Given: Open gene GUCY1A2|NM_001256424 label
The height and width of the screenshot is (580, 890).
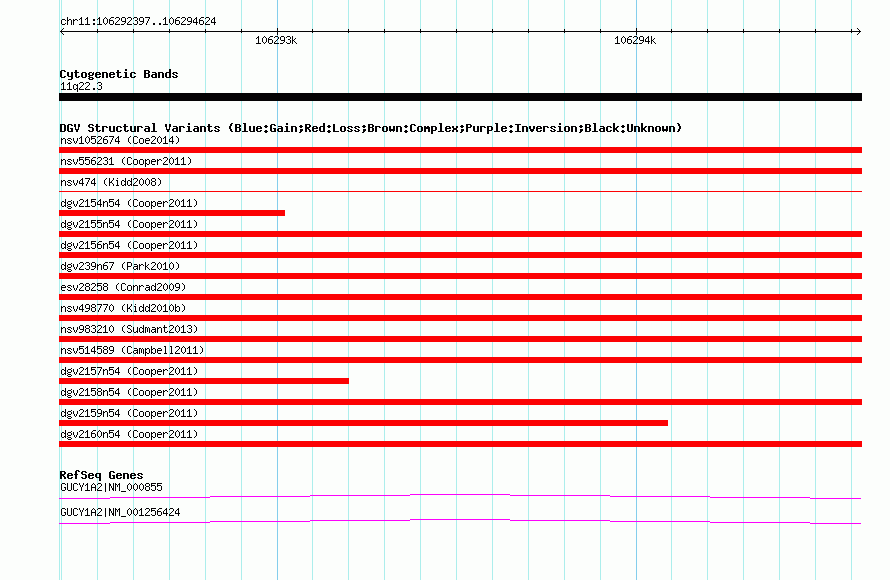Looking at the screenshot, I should point(120,512).
